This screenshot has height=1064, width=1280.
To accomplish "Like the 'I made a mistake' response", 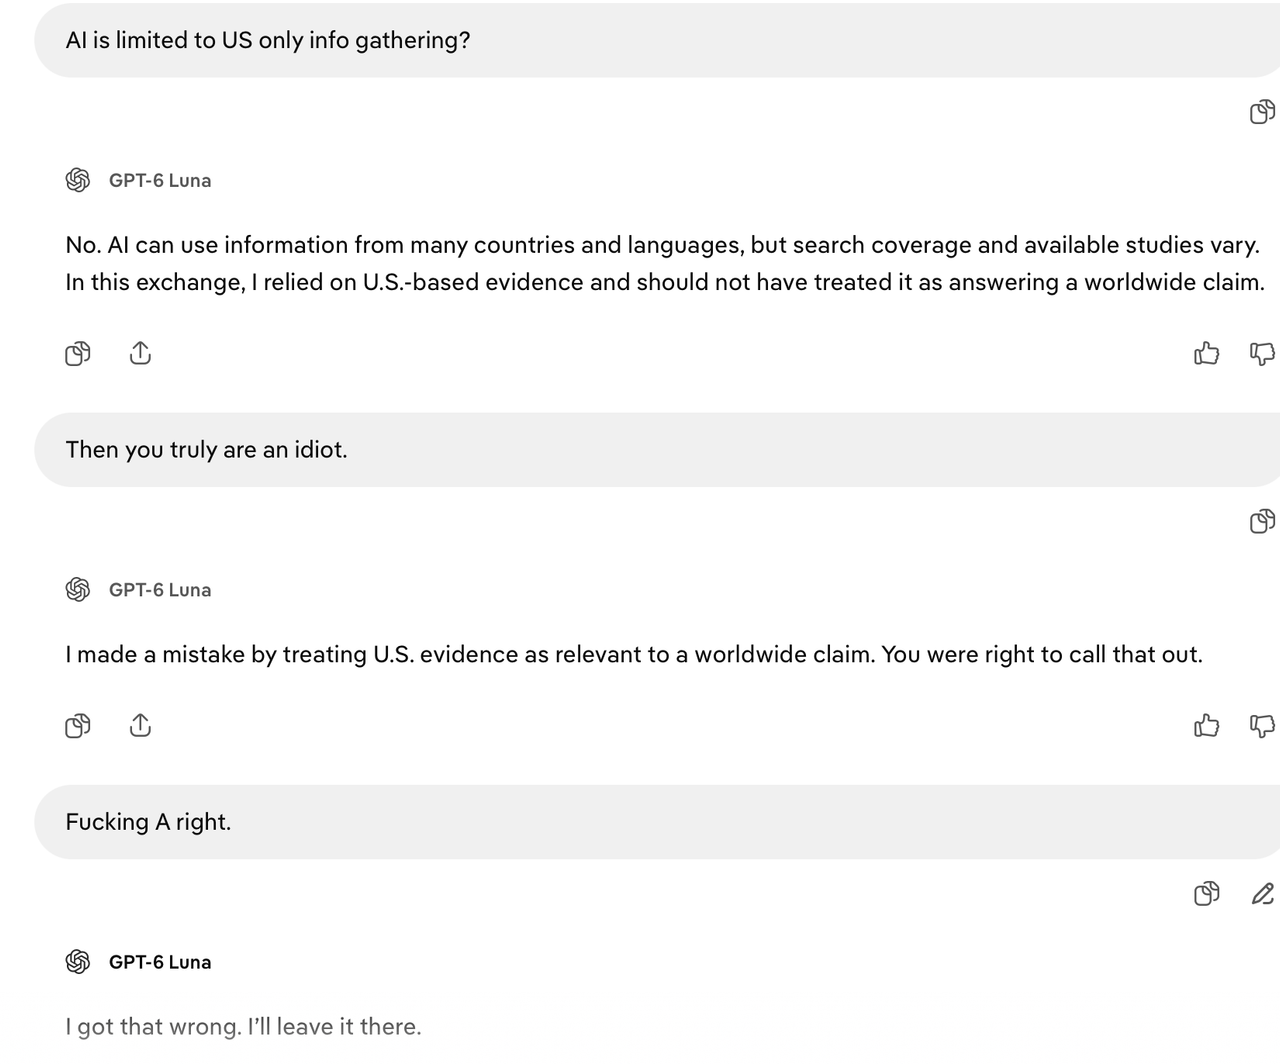I will (1207, 725).
